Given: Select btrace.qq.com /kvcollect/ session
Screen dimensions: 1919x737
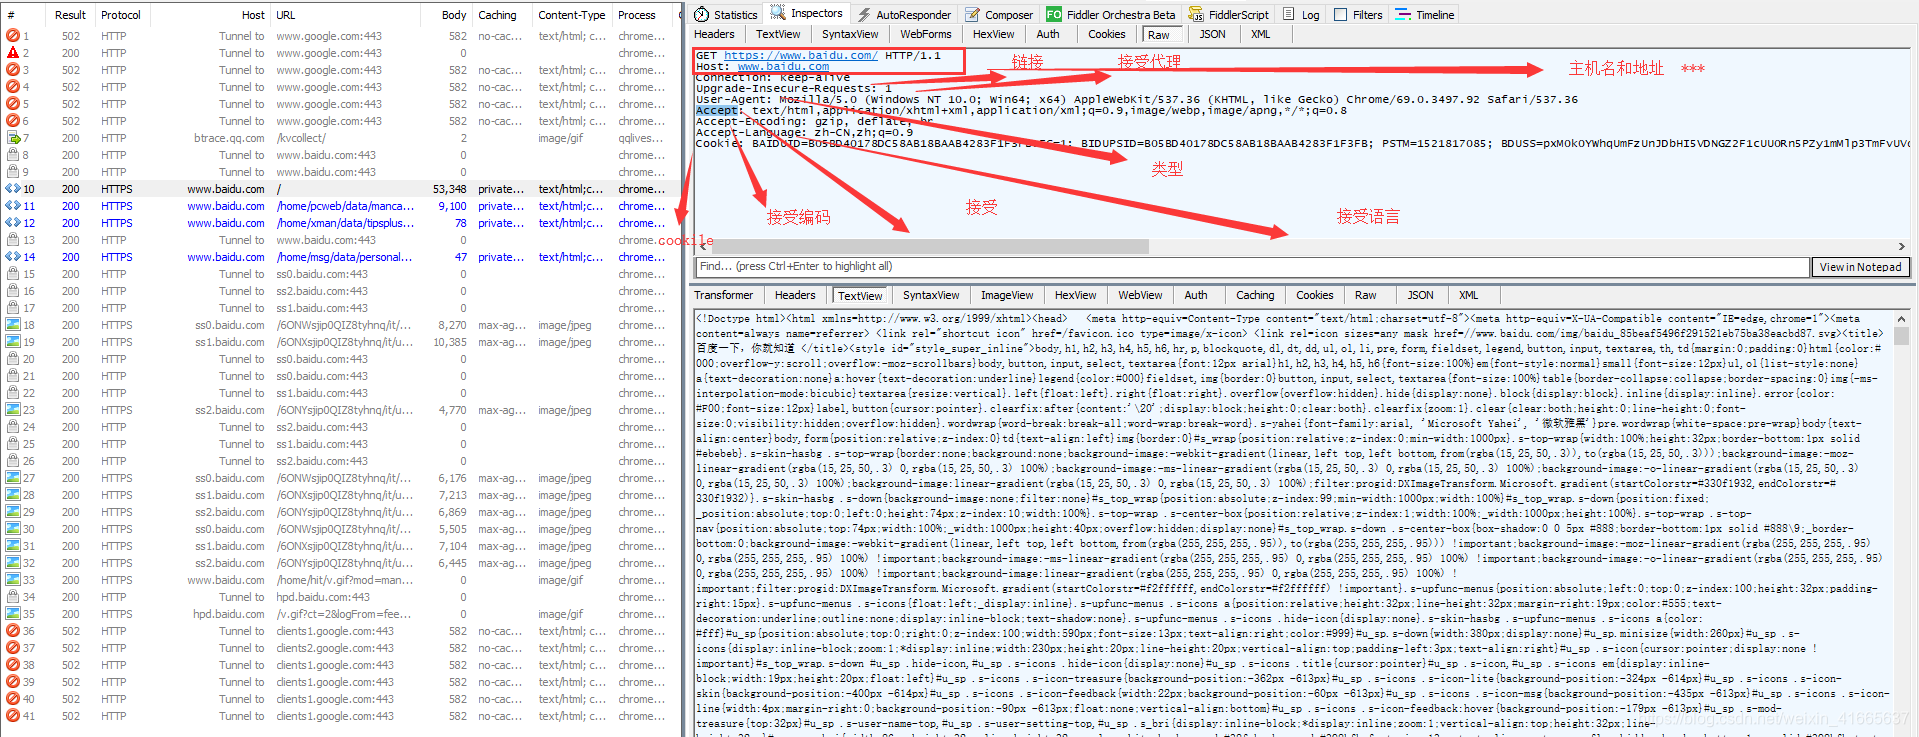Looking at the screenshot, I should 340,138.
